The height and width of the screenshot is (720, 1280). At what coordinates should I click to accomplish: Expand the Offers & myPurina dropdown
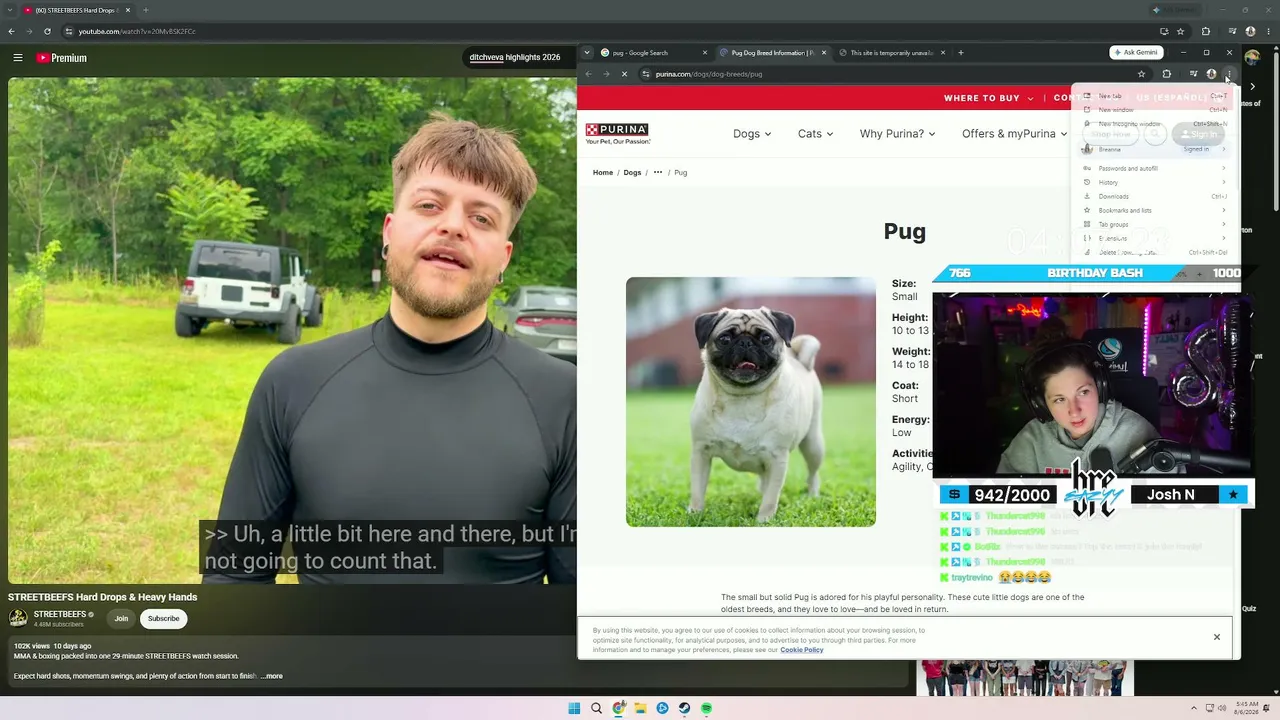(1015, 134)
